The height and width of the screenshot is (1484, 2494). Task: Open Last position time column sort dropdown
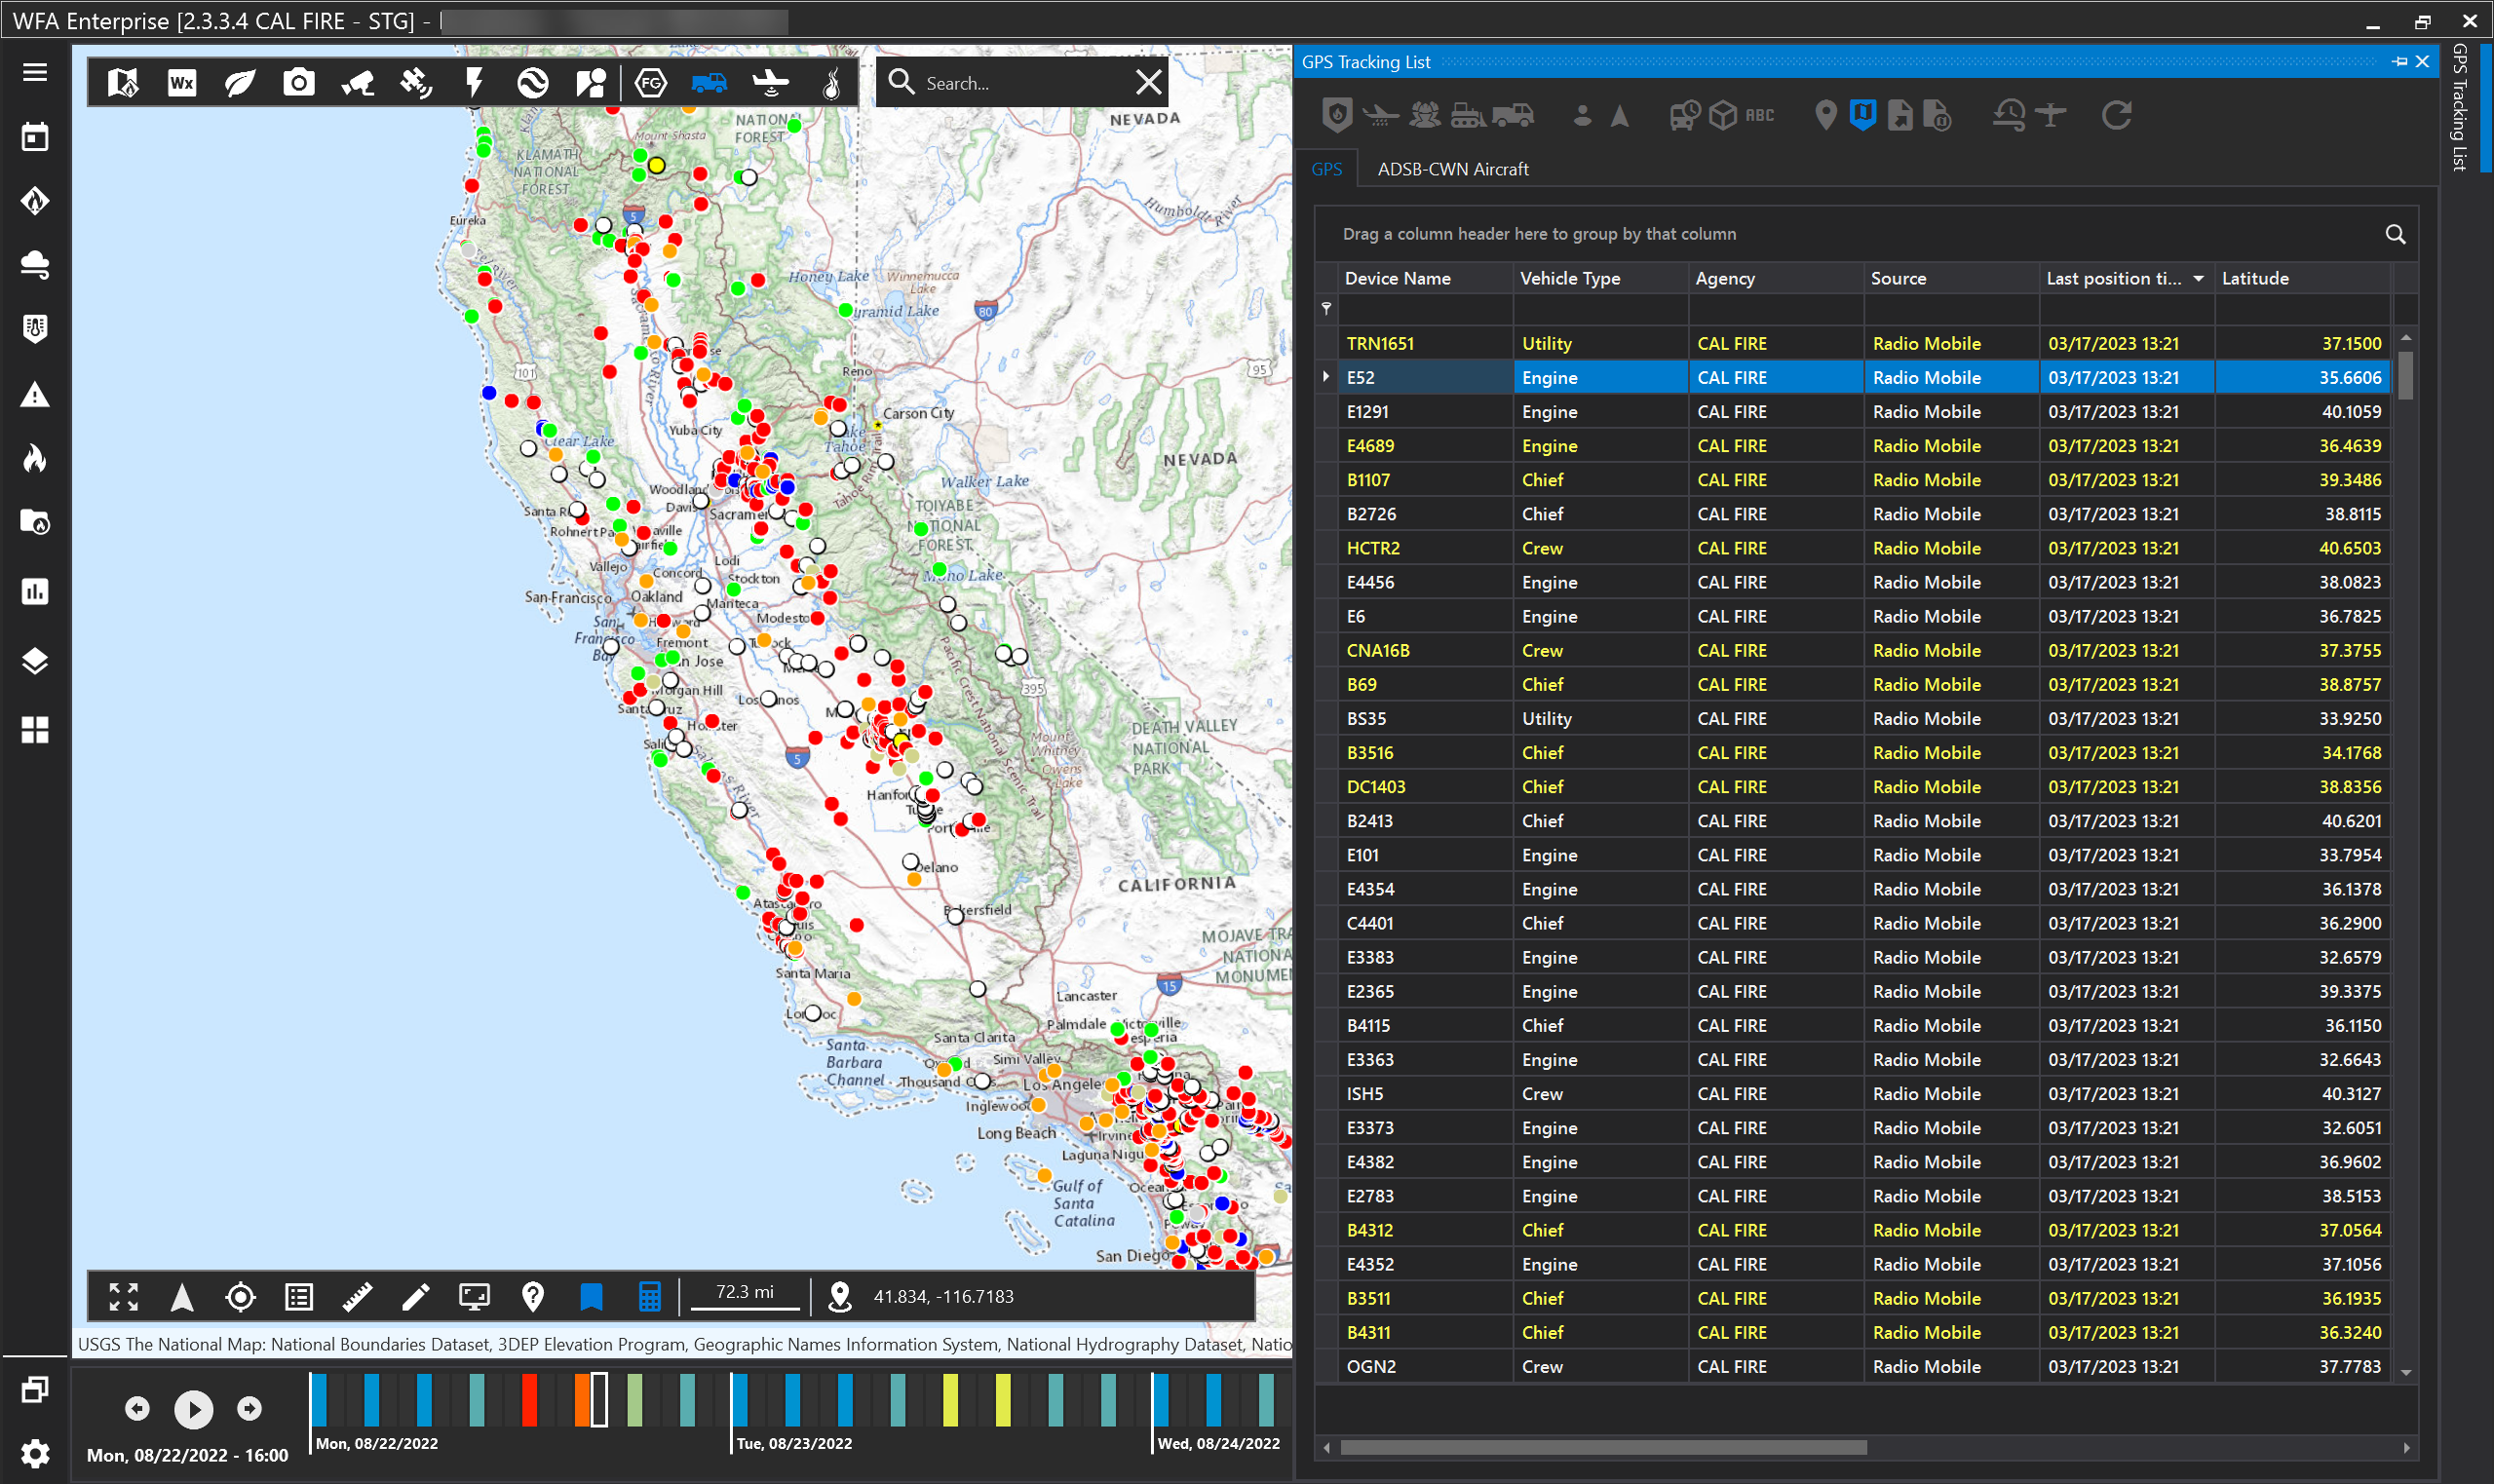(x=2198, y=279)
